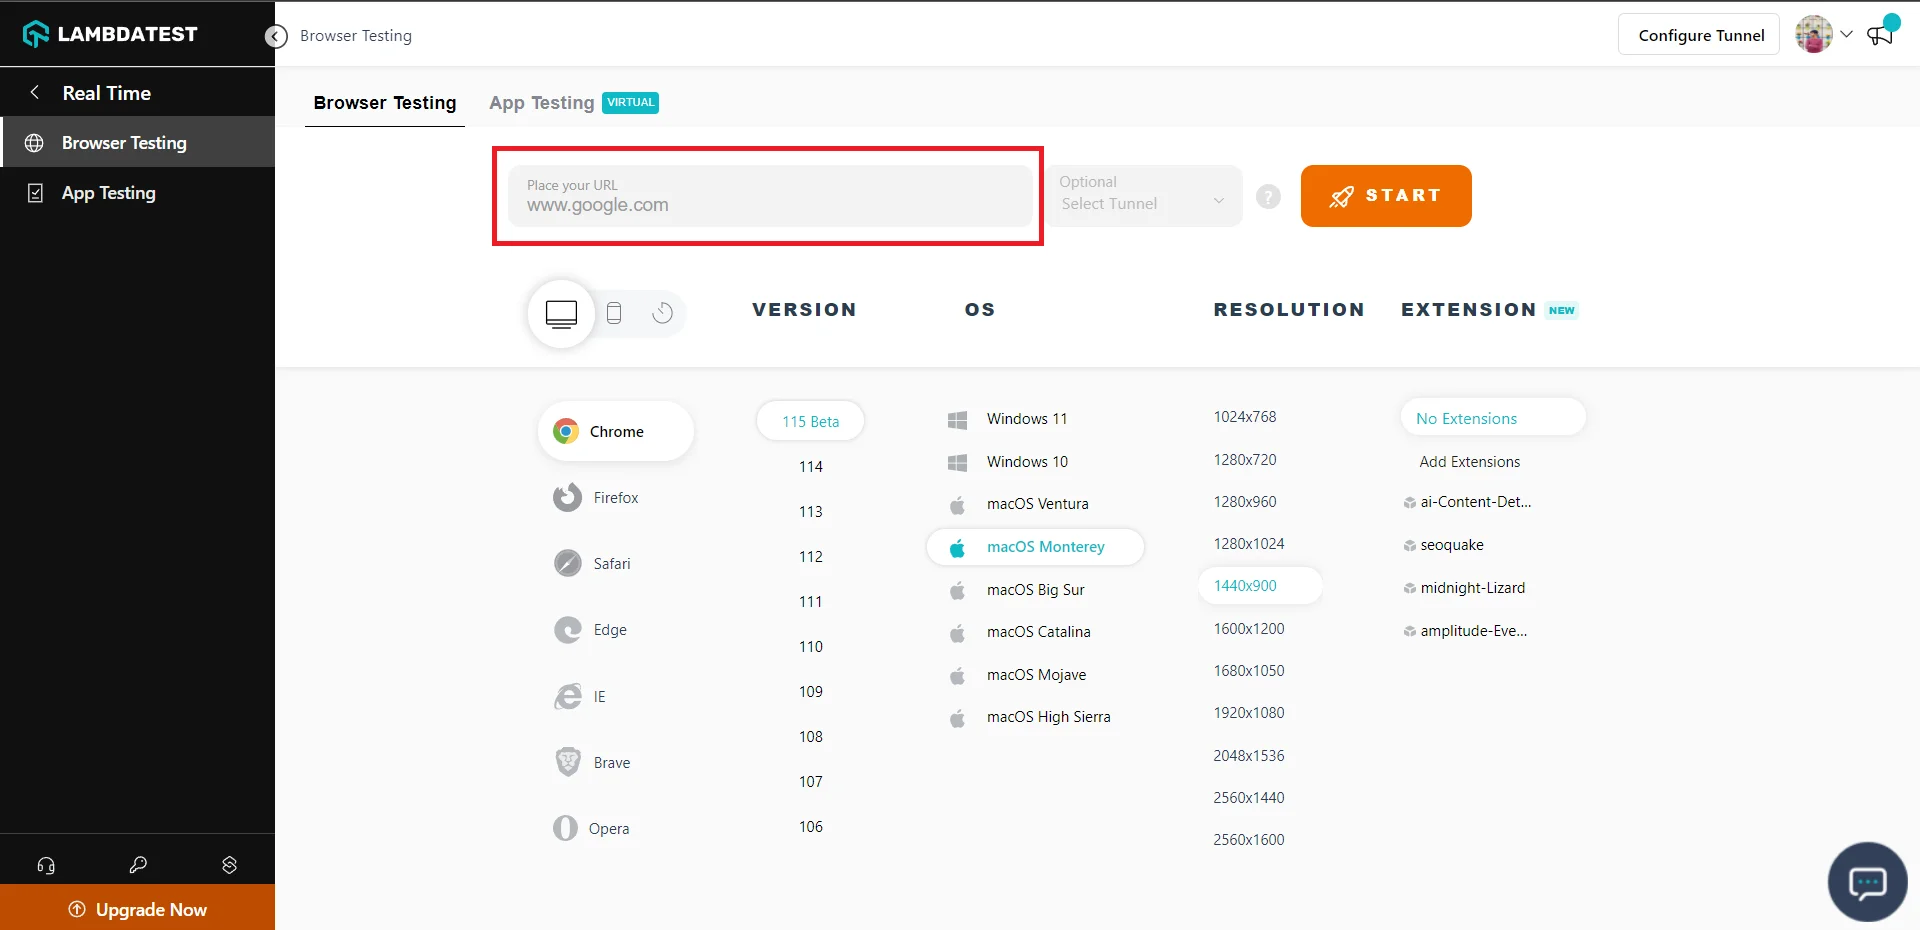The height and width of the screenshot is (930, 1920).
Task: Pick the 1280x720 resolution
Action: [1245, 460]
